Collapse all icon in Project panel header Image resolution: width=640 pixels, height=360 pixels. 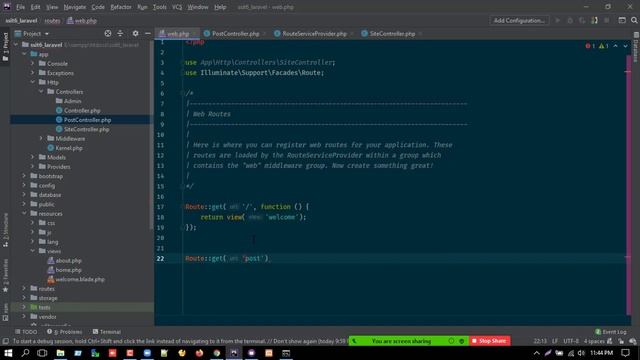click(x=120, y=33)
